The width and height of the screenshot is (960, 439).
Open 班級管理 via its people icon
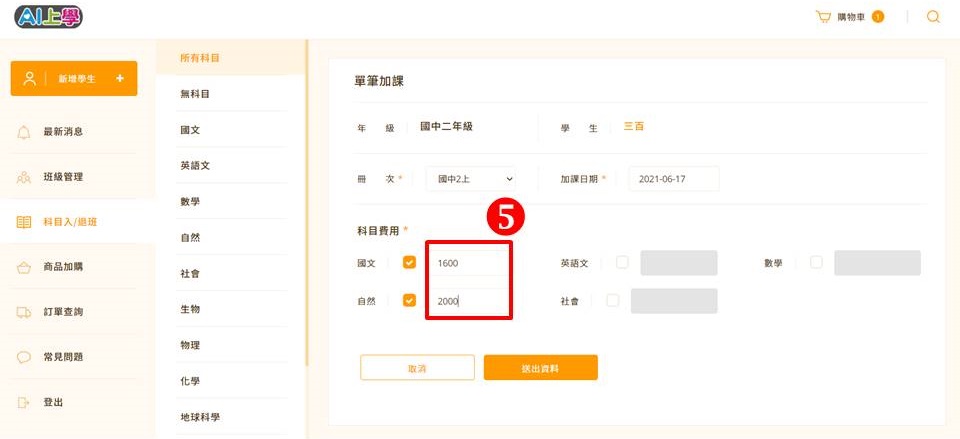click(x=23, y=178)
